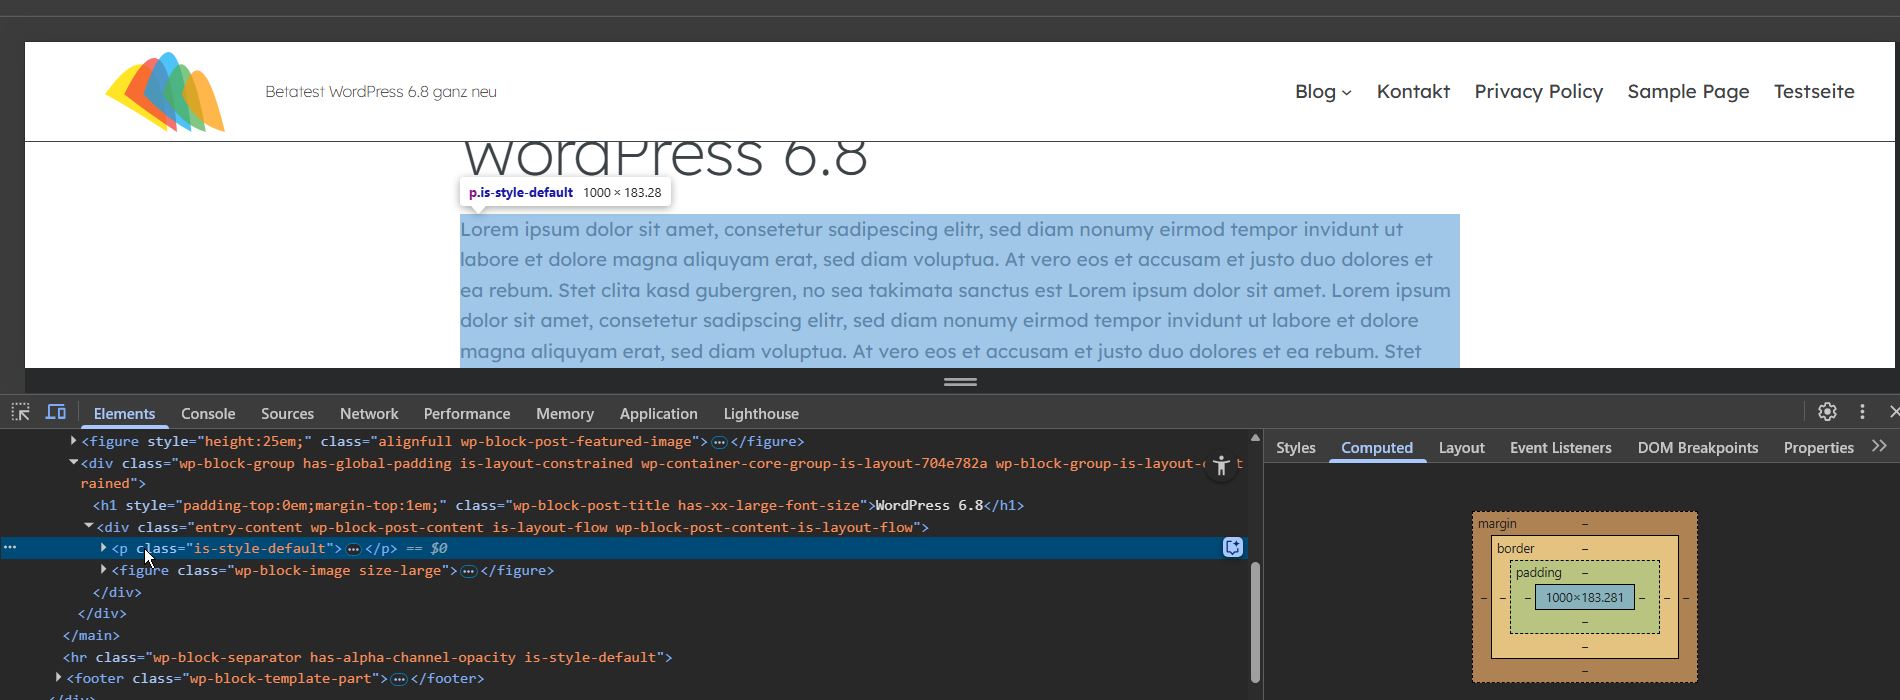Screen dimensions: 1900x700
Task: Open the Testseite navigation link
Action: pyautogui.click(x=1814, y=91)
